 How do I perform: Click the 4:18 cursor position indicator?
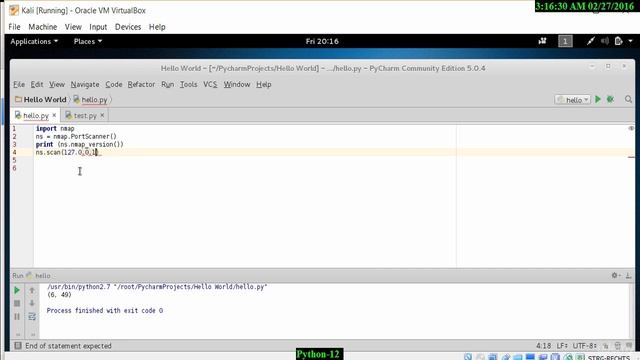(x=543, y=346)
